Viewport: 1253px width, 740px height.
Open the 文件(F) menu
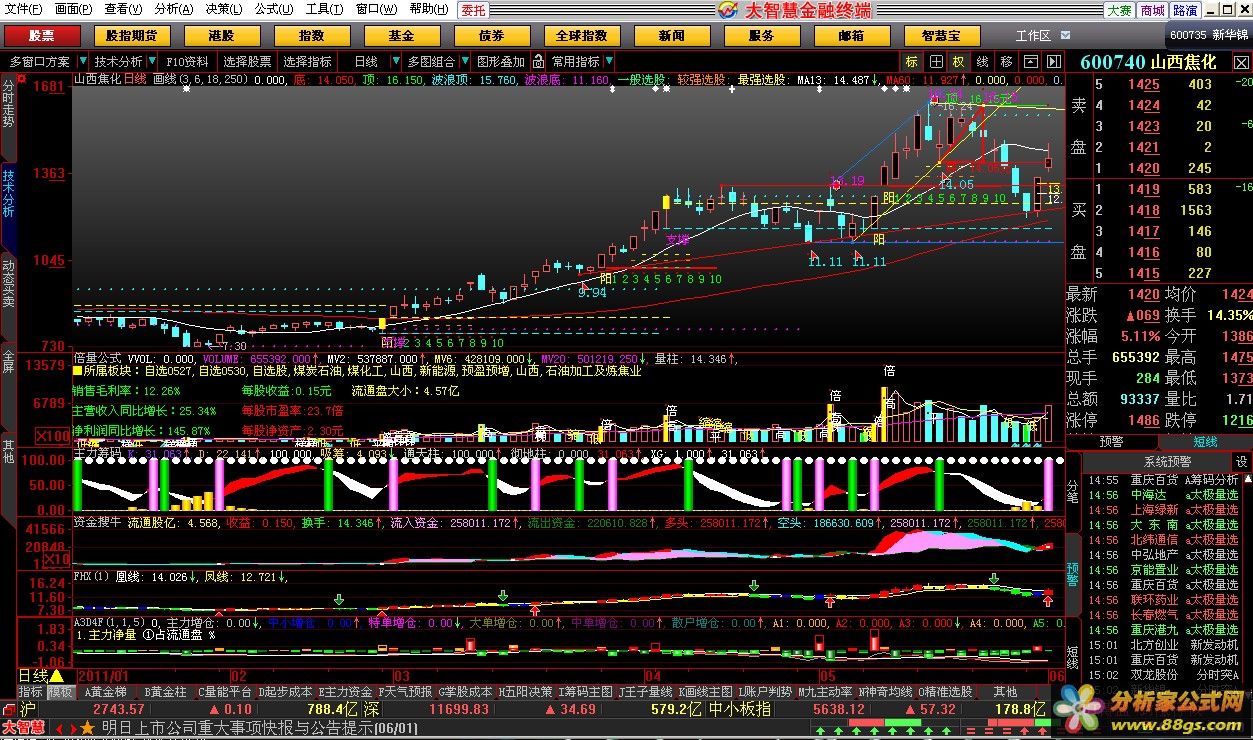click(x=24, y=9)
